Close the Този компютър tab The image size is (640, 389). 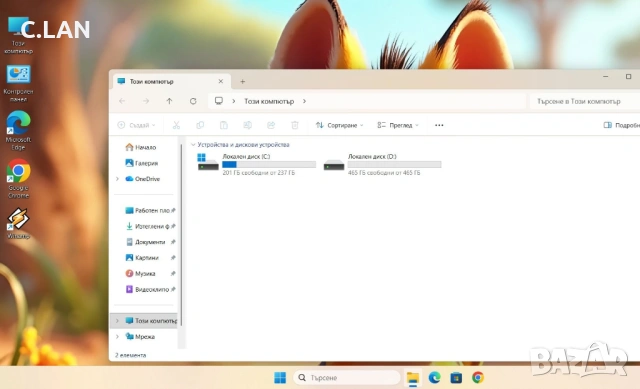pos(221,81)
